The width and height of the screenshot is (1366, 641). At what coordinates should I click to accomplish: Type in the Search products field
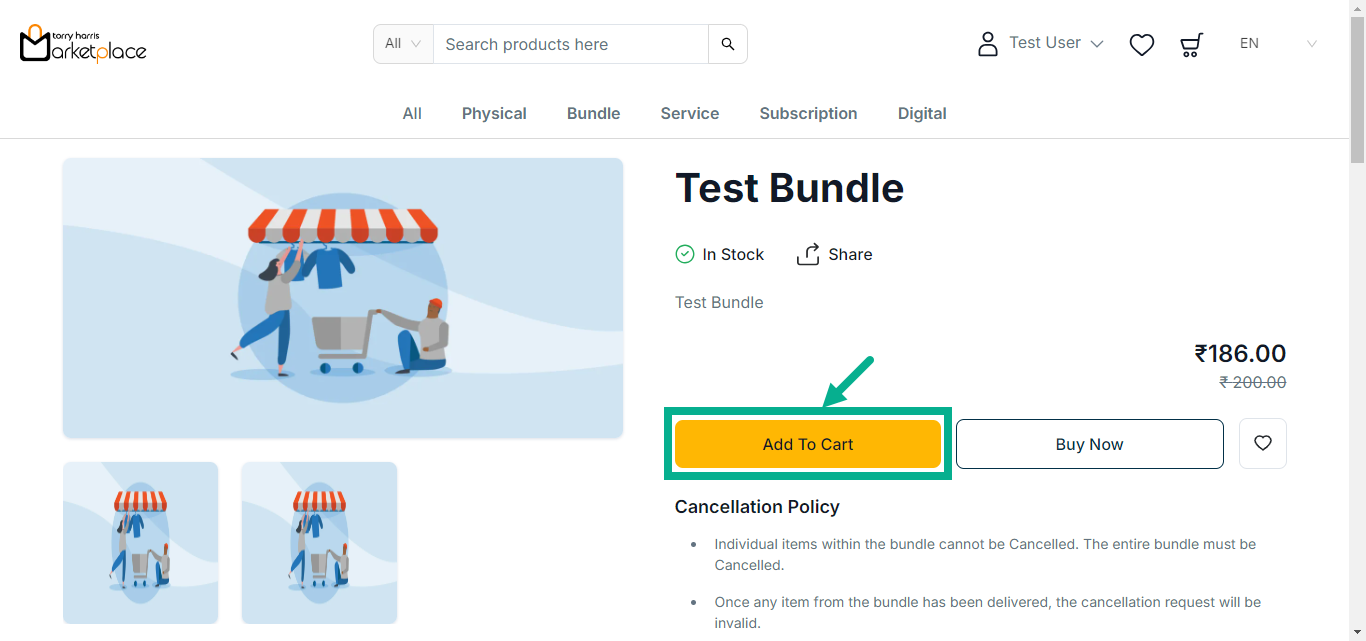(x=570, y=44)
